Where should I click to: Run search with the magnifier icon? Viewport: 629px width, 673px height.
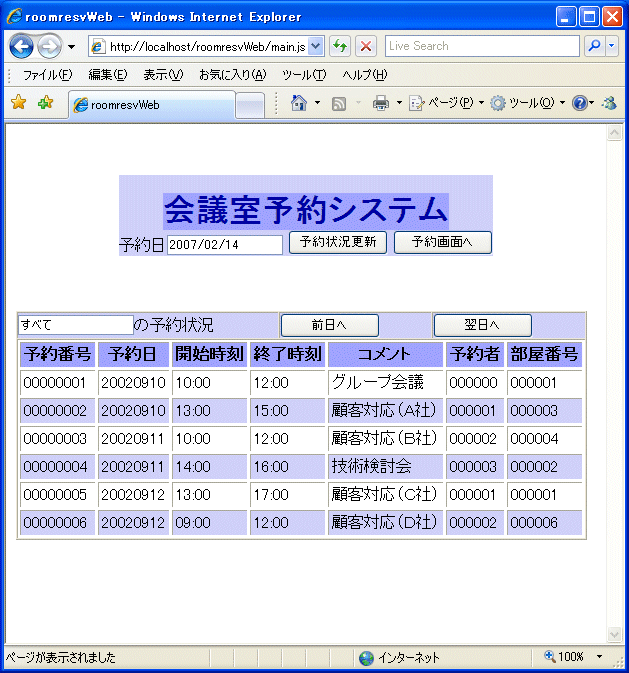click(x=595, y=46)
